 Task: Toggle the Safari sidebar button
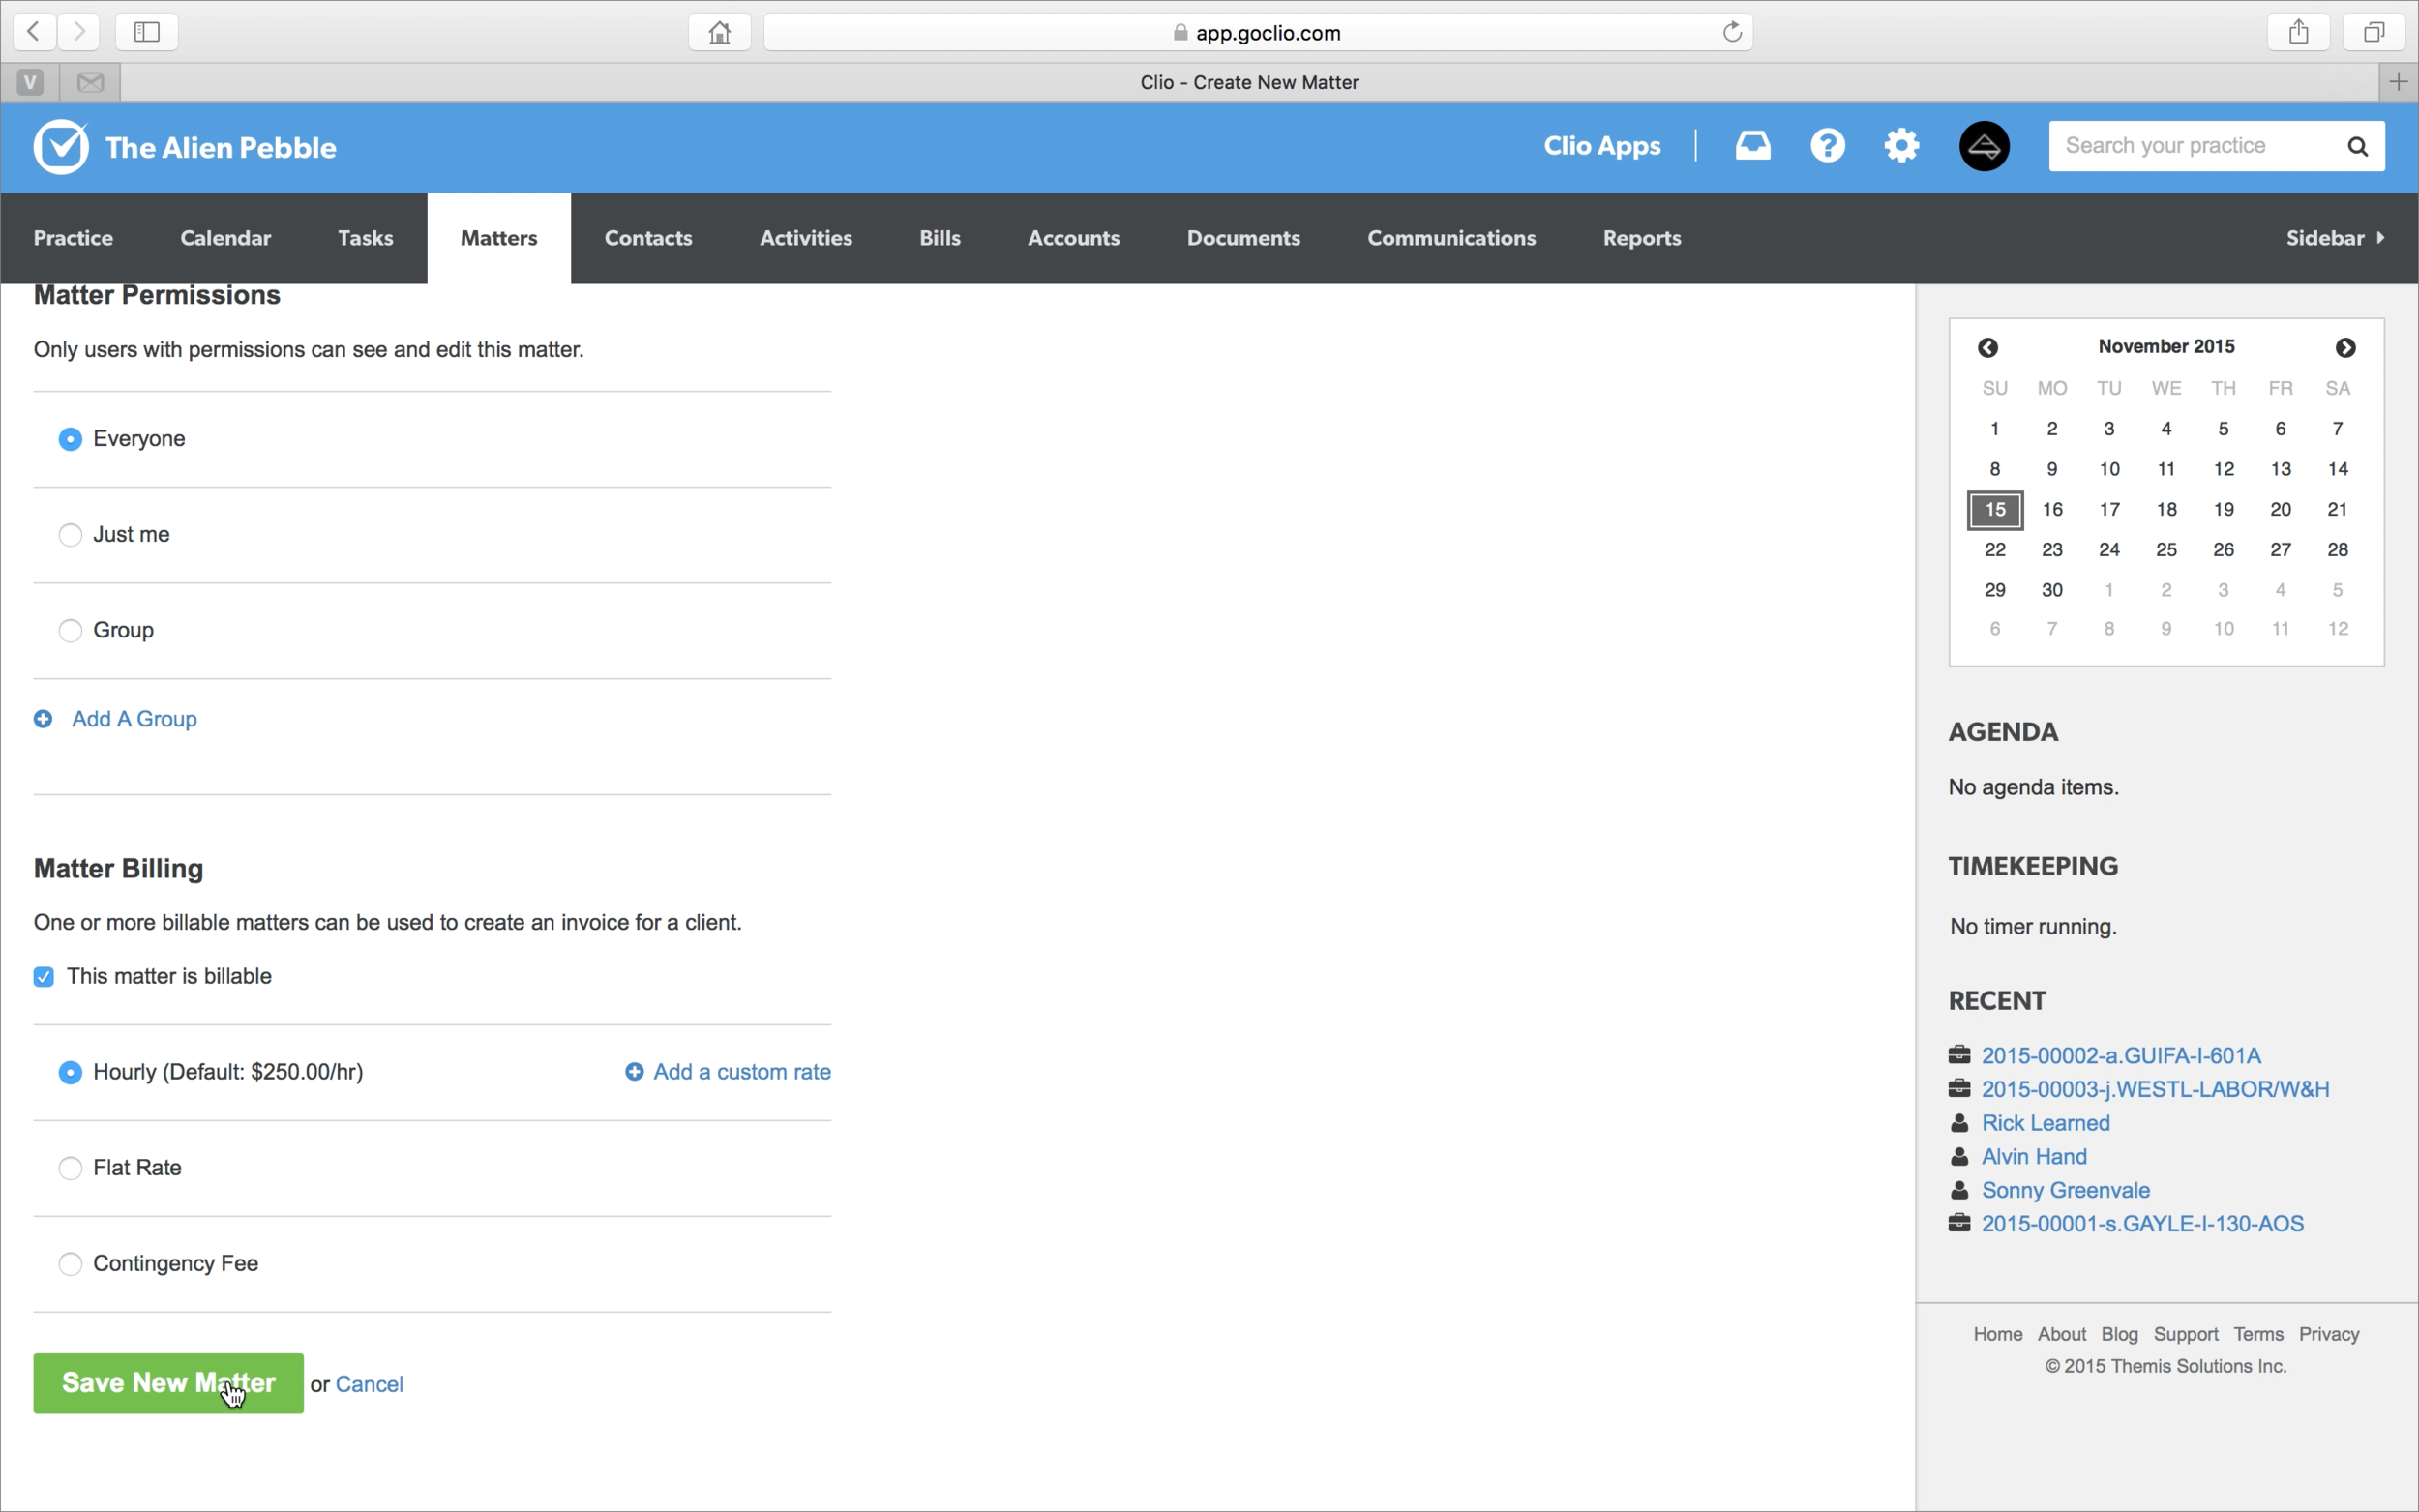coord(147,32)
